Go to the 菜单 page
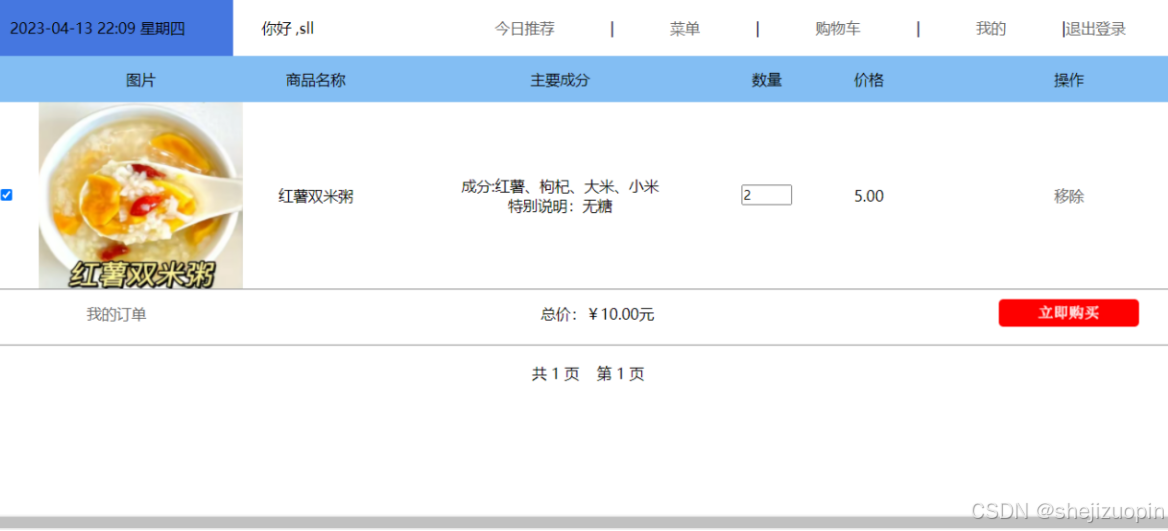The width and height of the screenshot is (1168, 531). tap(685, 29)
